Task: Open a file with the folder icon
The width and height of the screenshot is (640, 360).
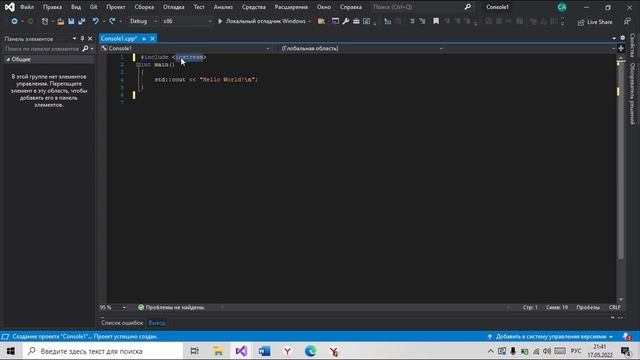Action: click(60, 21)
